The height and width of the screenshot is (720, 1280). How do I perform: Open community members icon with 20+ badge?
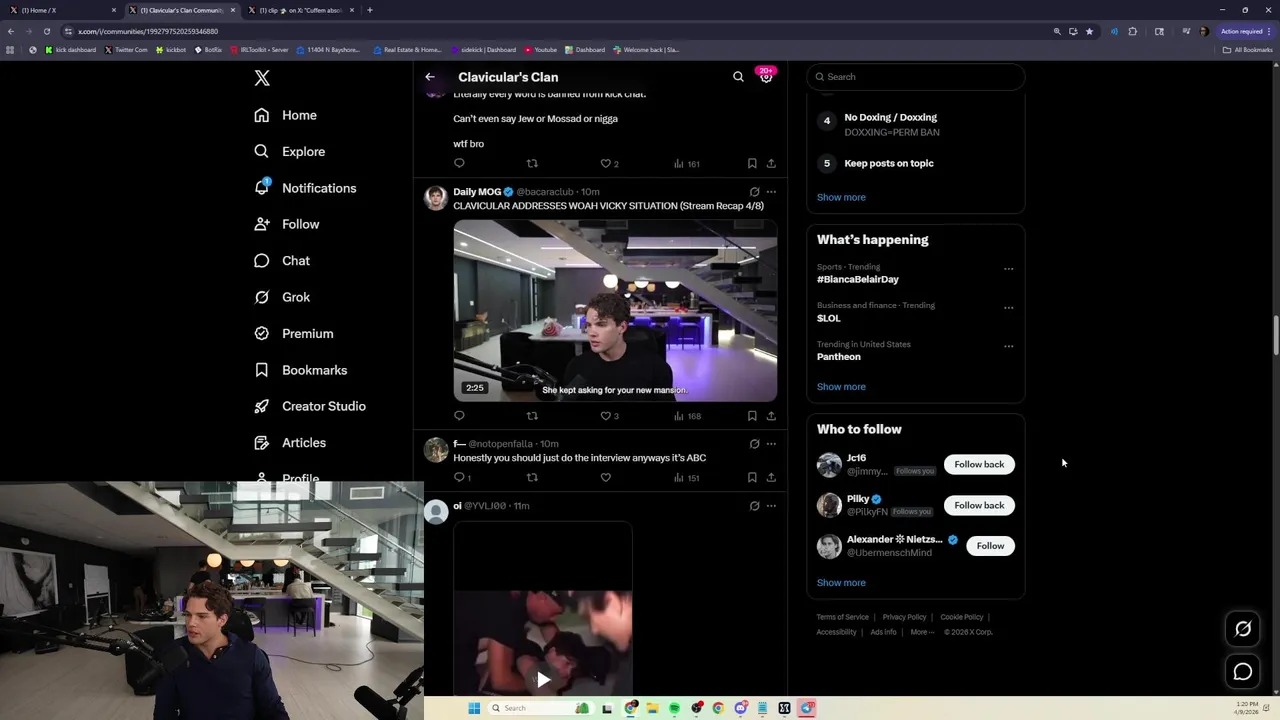click(766, 76)
